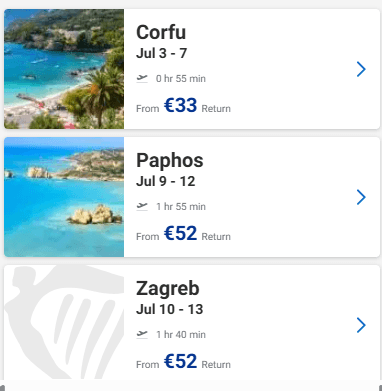Choose the Jul 3 - 7 date range
The width and height of the screenshot is (382, 391).
162,53
